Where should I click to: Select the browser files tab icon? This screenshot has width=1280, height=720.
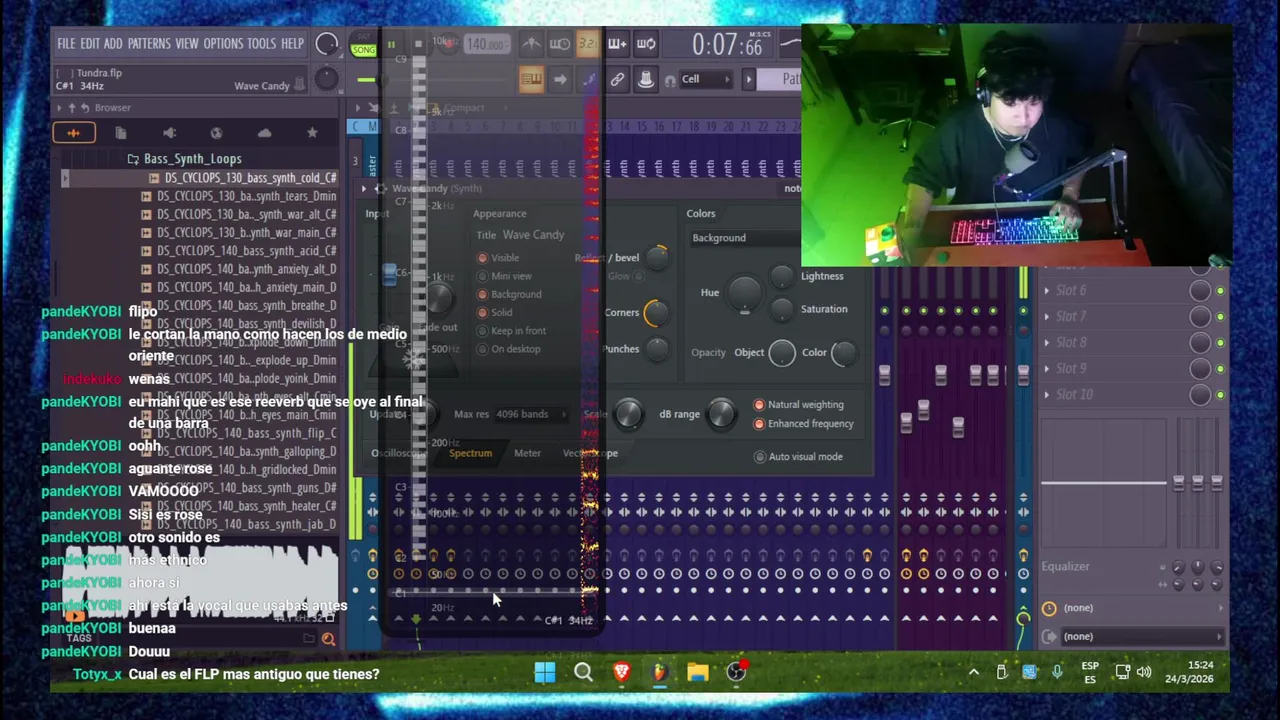coord(121,132)
